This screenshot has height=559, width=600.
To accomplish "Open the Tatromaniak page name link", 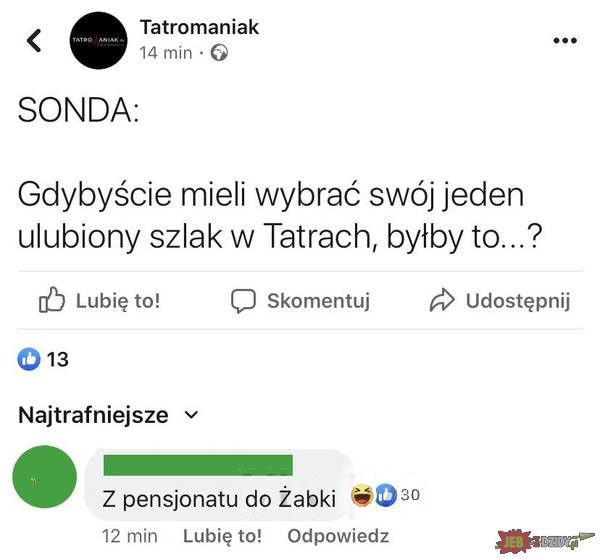I will pos(199,27).
